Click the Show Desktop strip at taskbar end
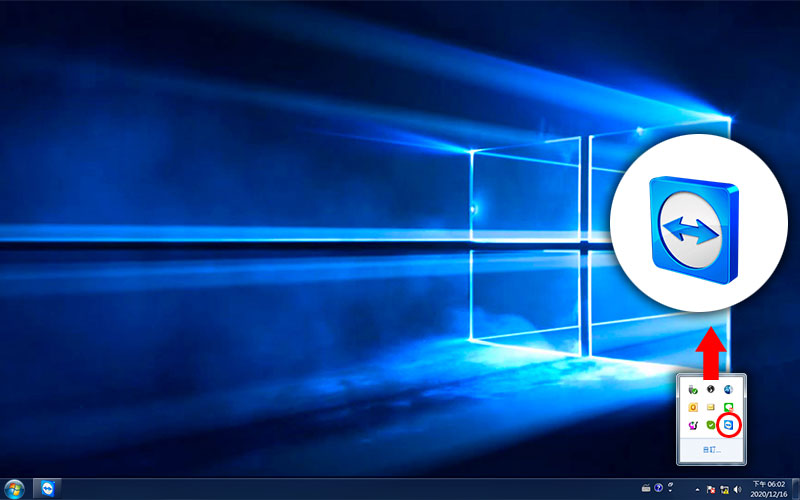This screenshot has height=500, width=800. 795,489
